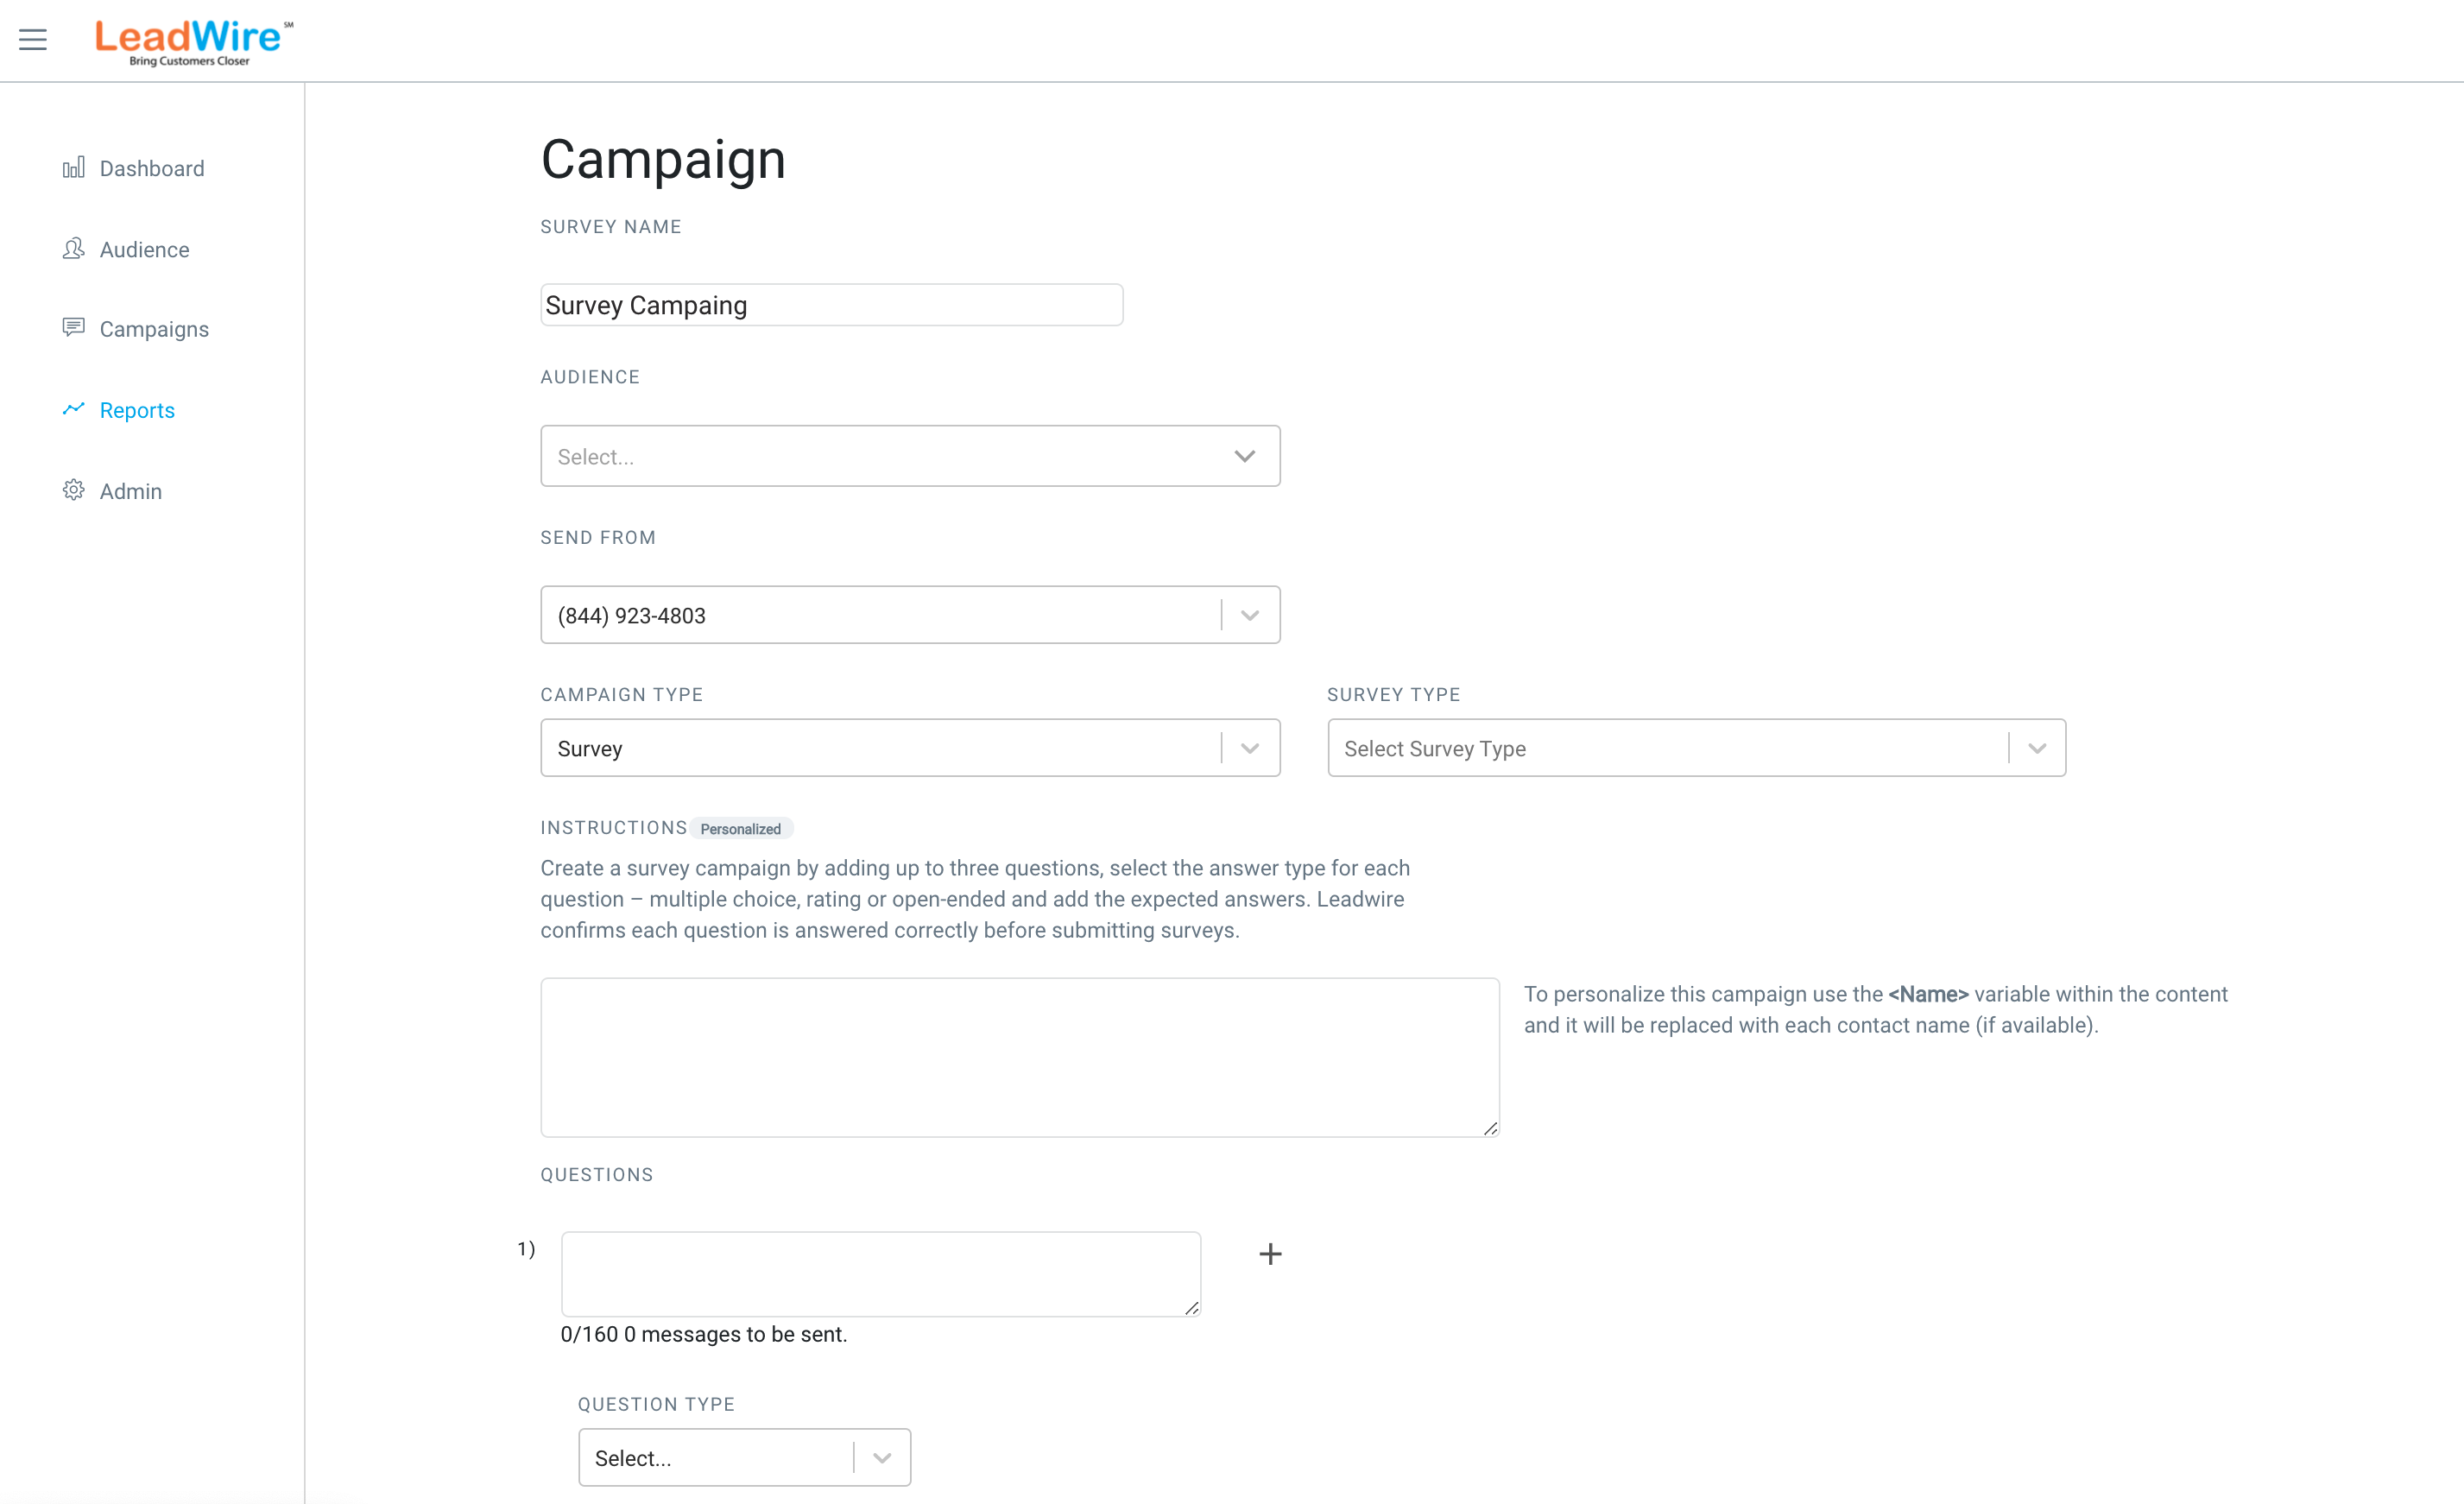This screenshot has width=2464, height=1504.
Task: Open the Select Survey Type dropdown
Action: (1696, 748)
